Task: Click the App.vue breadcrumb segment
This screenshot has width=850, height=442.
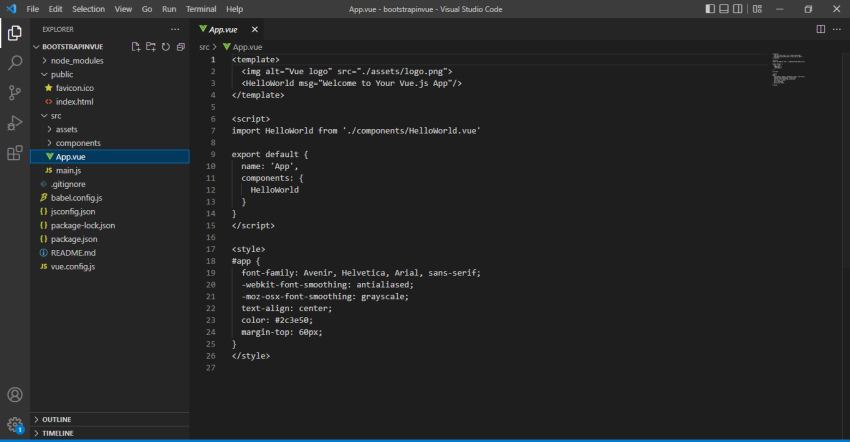Action: pyautogui.click(x=242, y=47)
